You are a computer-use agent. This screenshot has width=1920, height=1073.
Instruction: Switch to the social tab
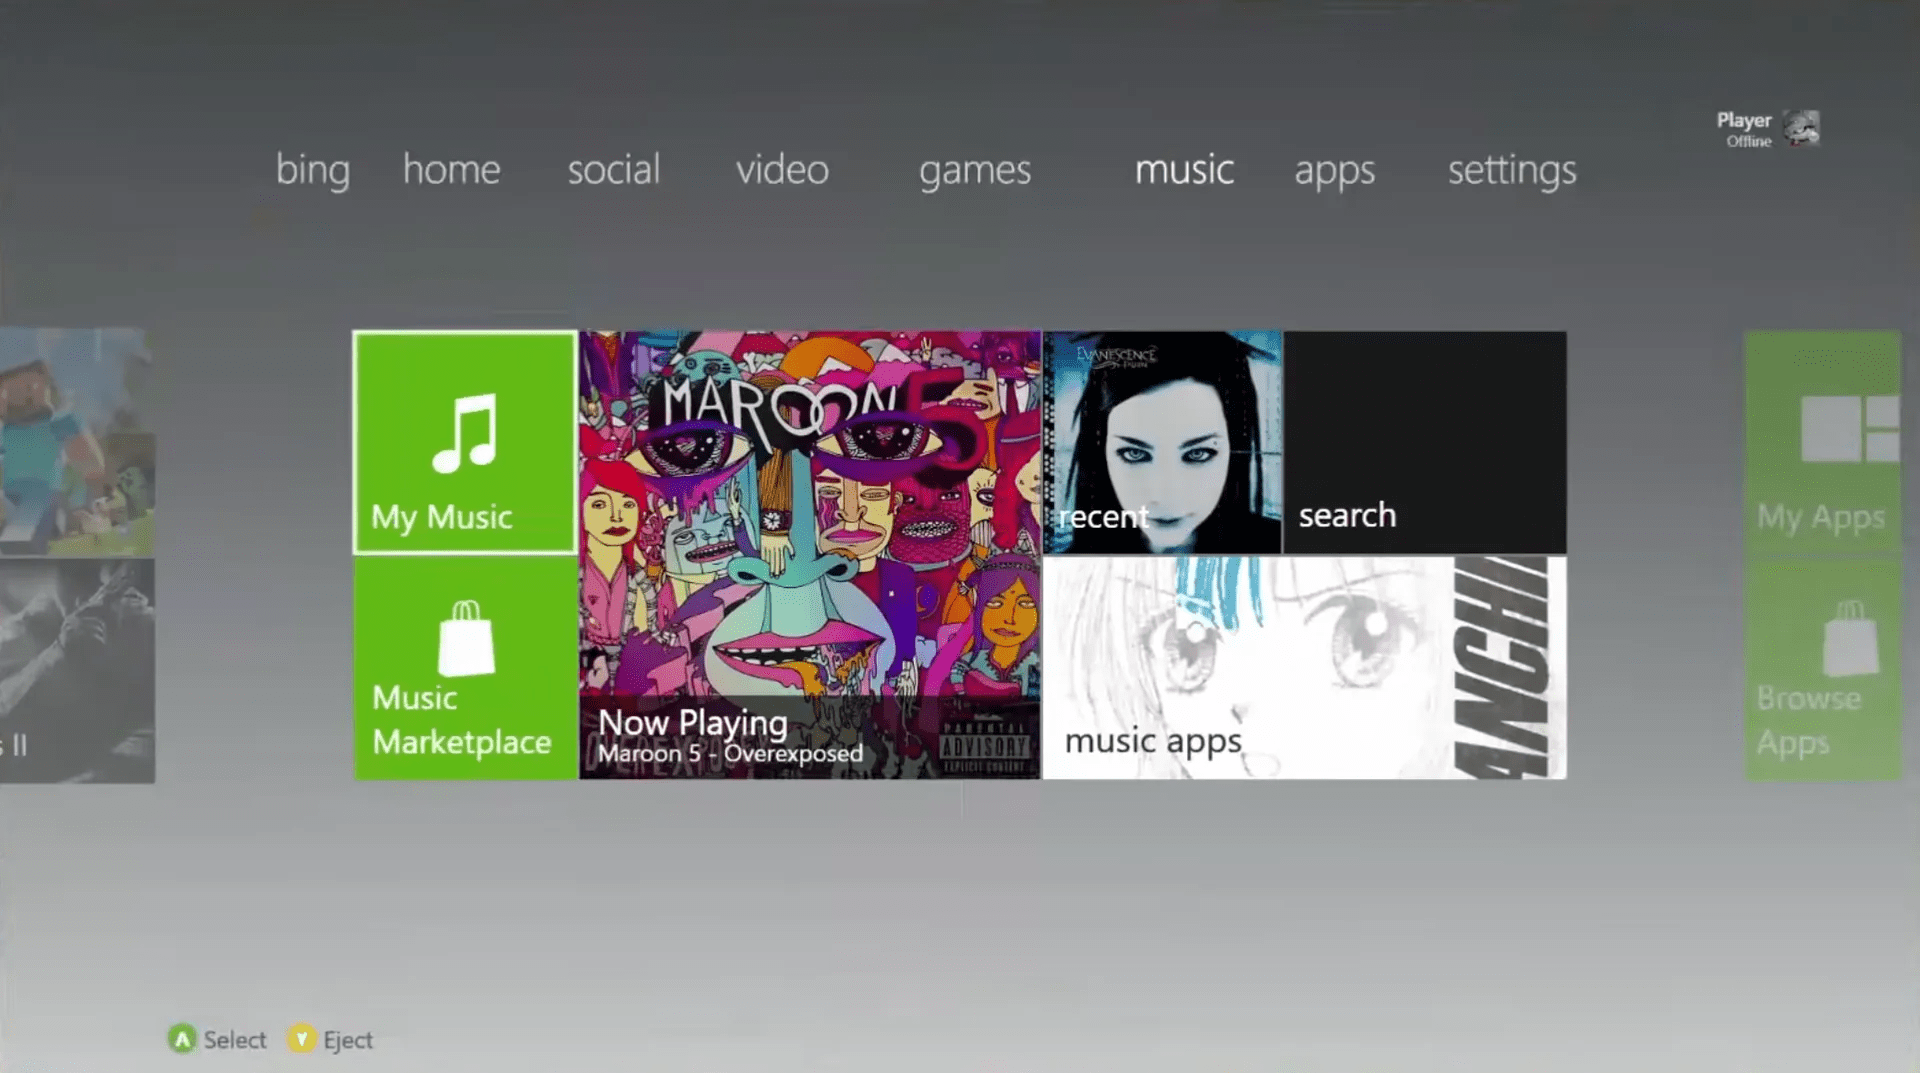[614, 169]
